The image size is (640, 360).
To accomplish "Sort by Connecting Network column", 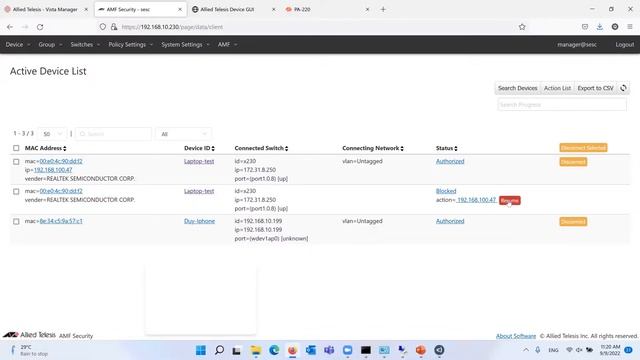I will point(373,148).
